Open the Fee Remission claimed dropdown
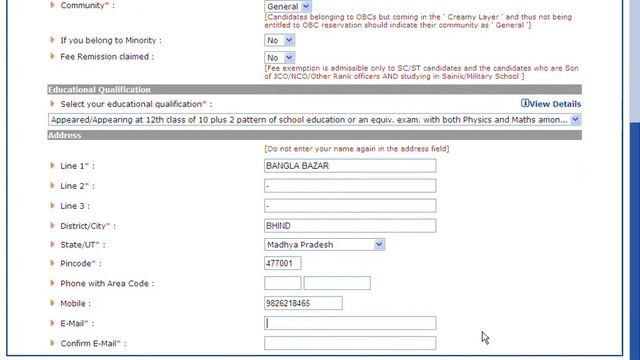The image size is (640, 360). click(280, 57)
